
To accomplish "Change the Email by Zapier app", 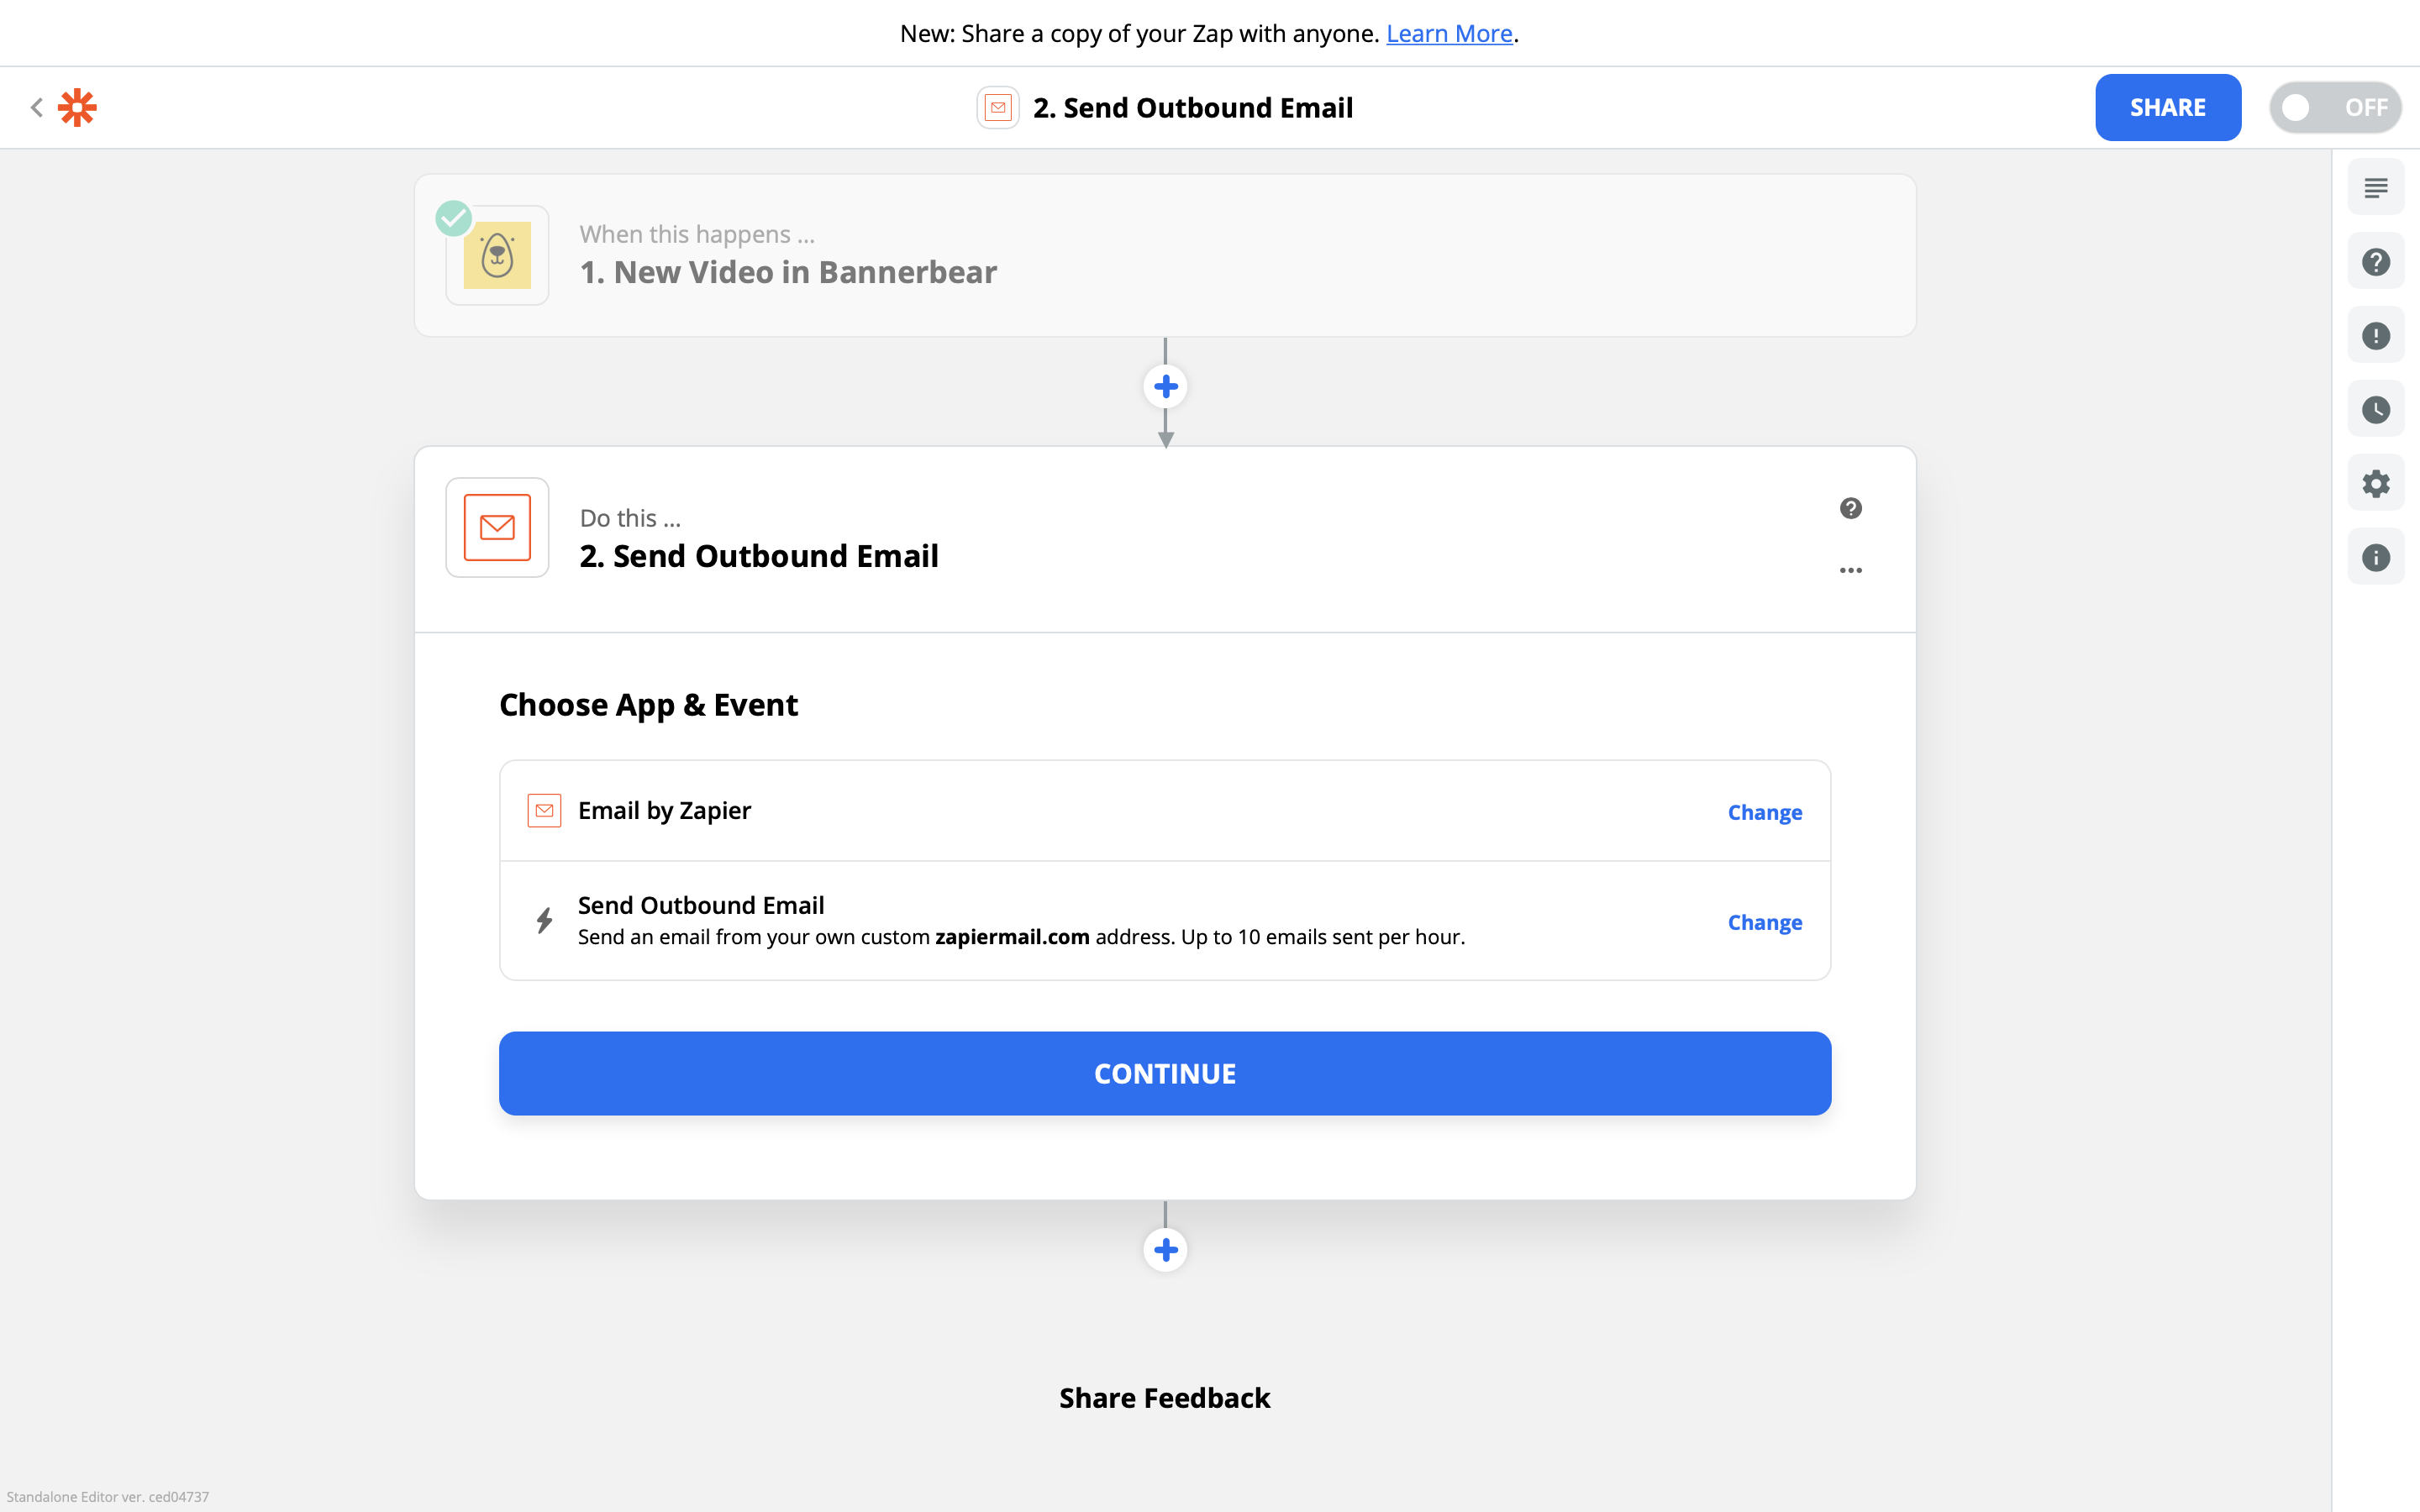I will 1764,812.
